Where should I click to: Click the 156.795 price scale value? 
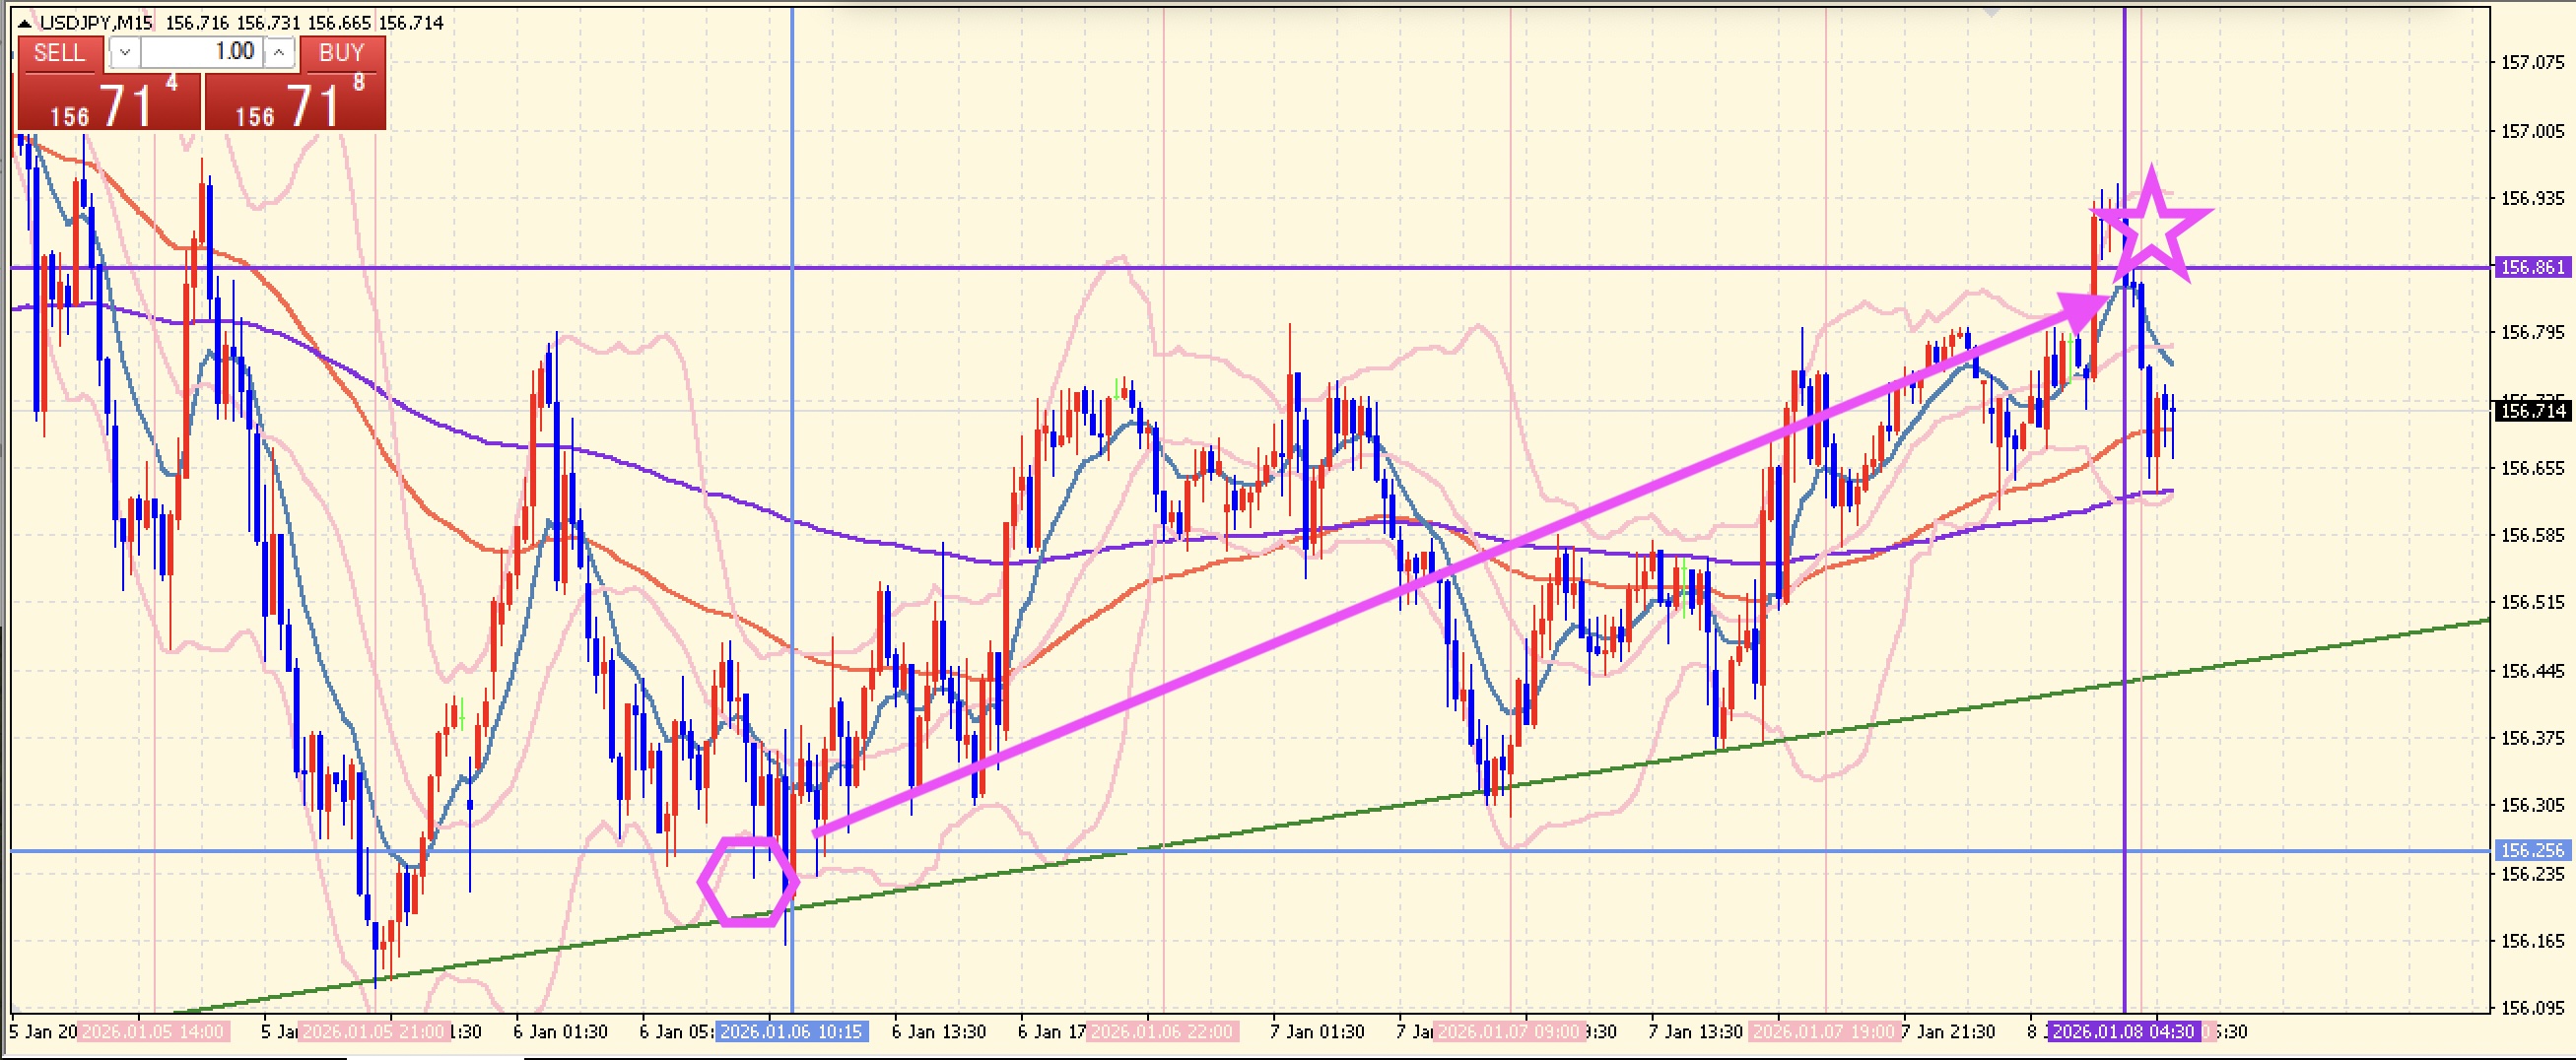click(2532, 332)
